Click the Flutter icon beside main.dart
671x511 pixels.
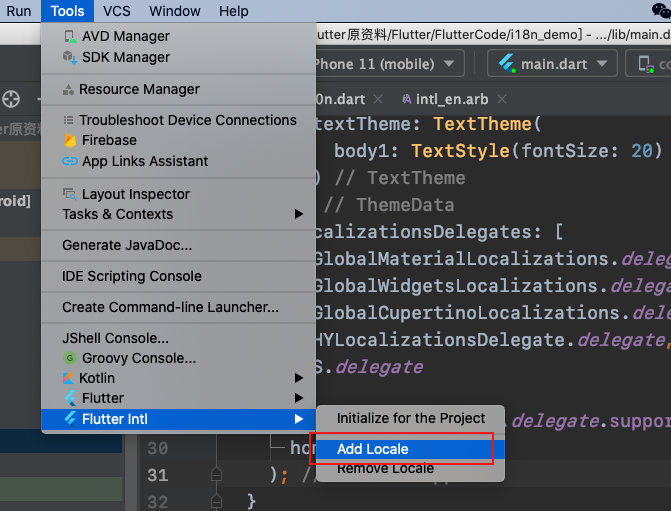pos(507,63)
